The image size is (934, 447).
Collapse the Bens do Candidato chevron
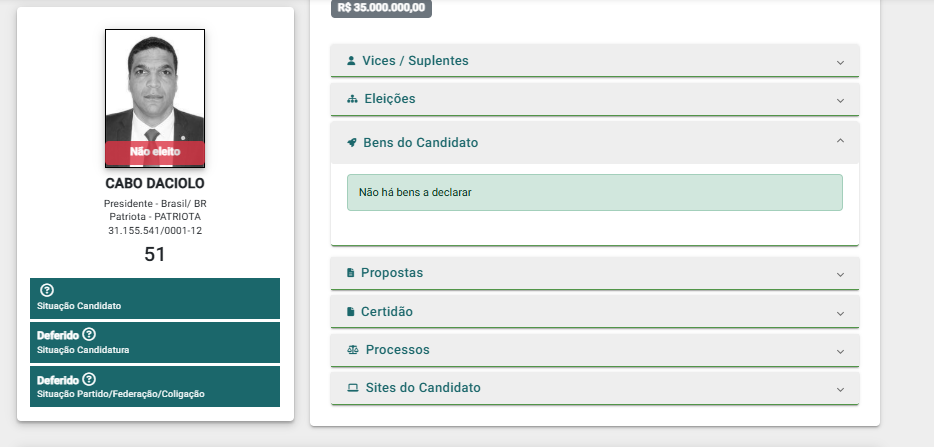tap(840, 141)
